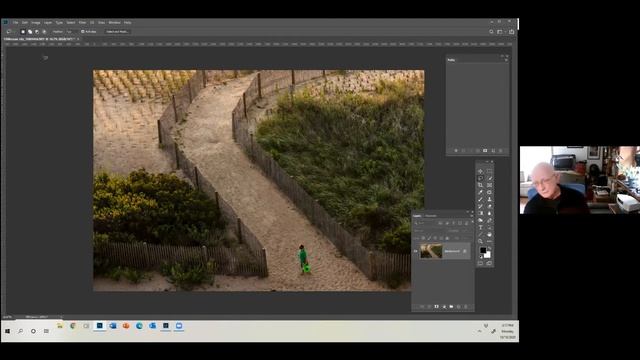Viewport: 640px width, 360px height.
Task: Select the Background layer thumbnail
Action: (431, 251)
